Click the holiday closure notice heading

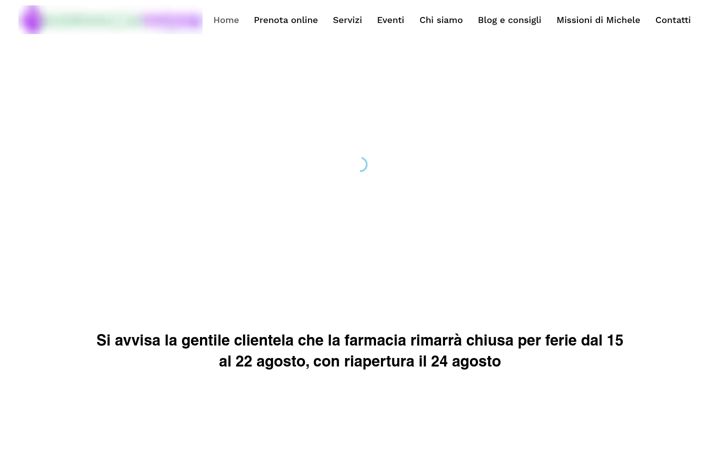[x=360, y=351]
